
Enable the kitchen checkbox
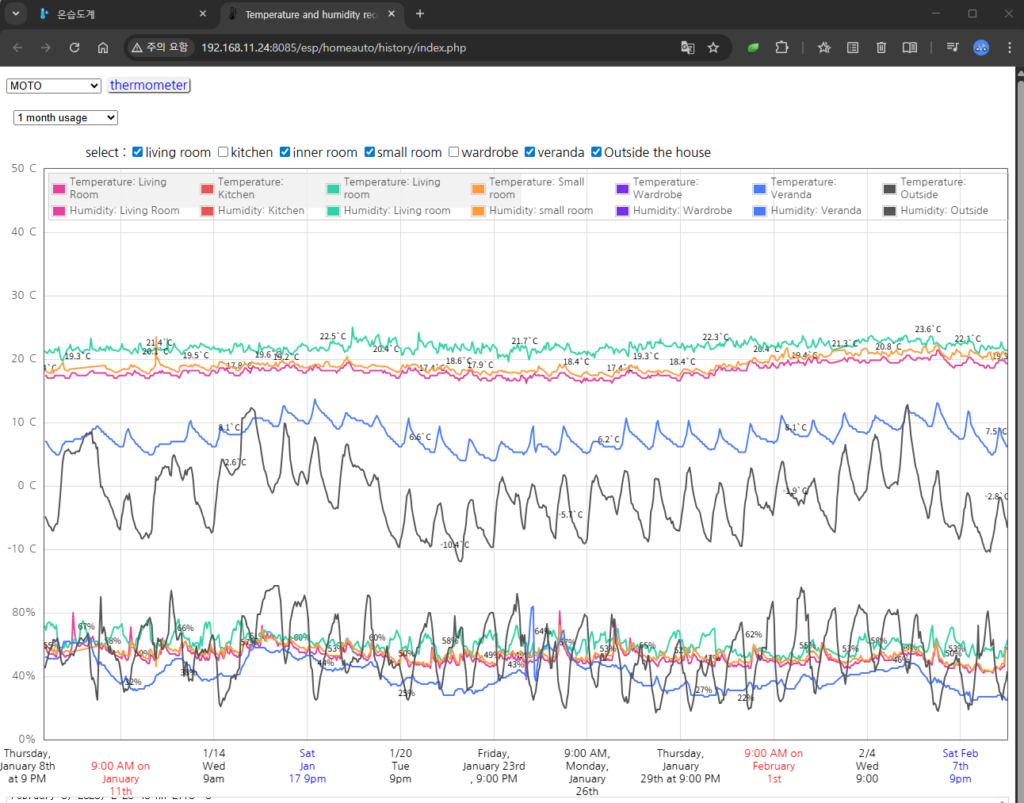[223, 152]
